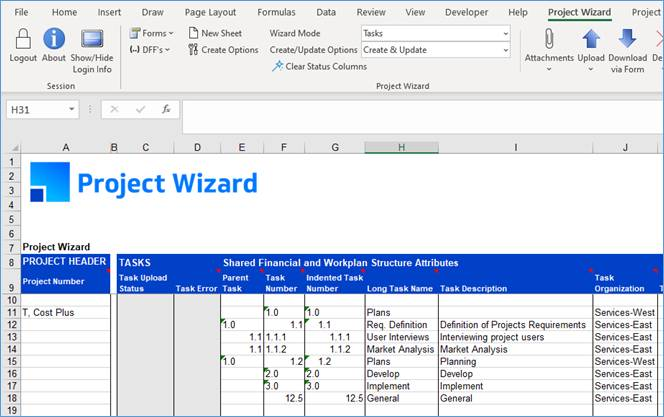Open the Formulas ribbon tab
664x417 pixels.
274,12
